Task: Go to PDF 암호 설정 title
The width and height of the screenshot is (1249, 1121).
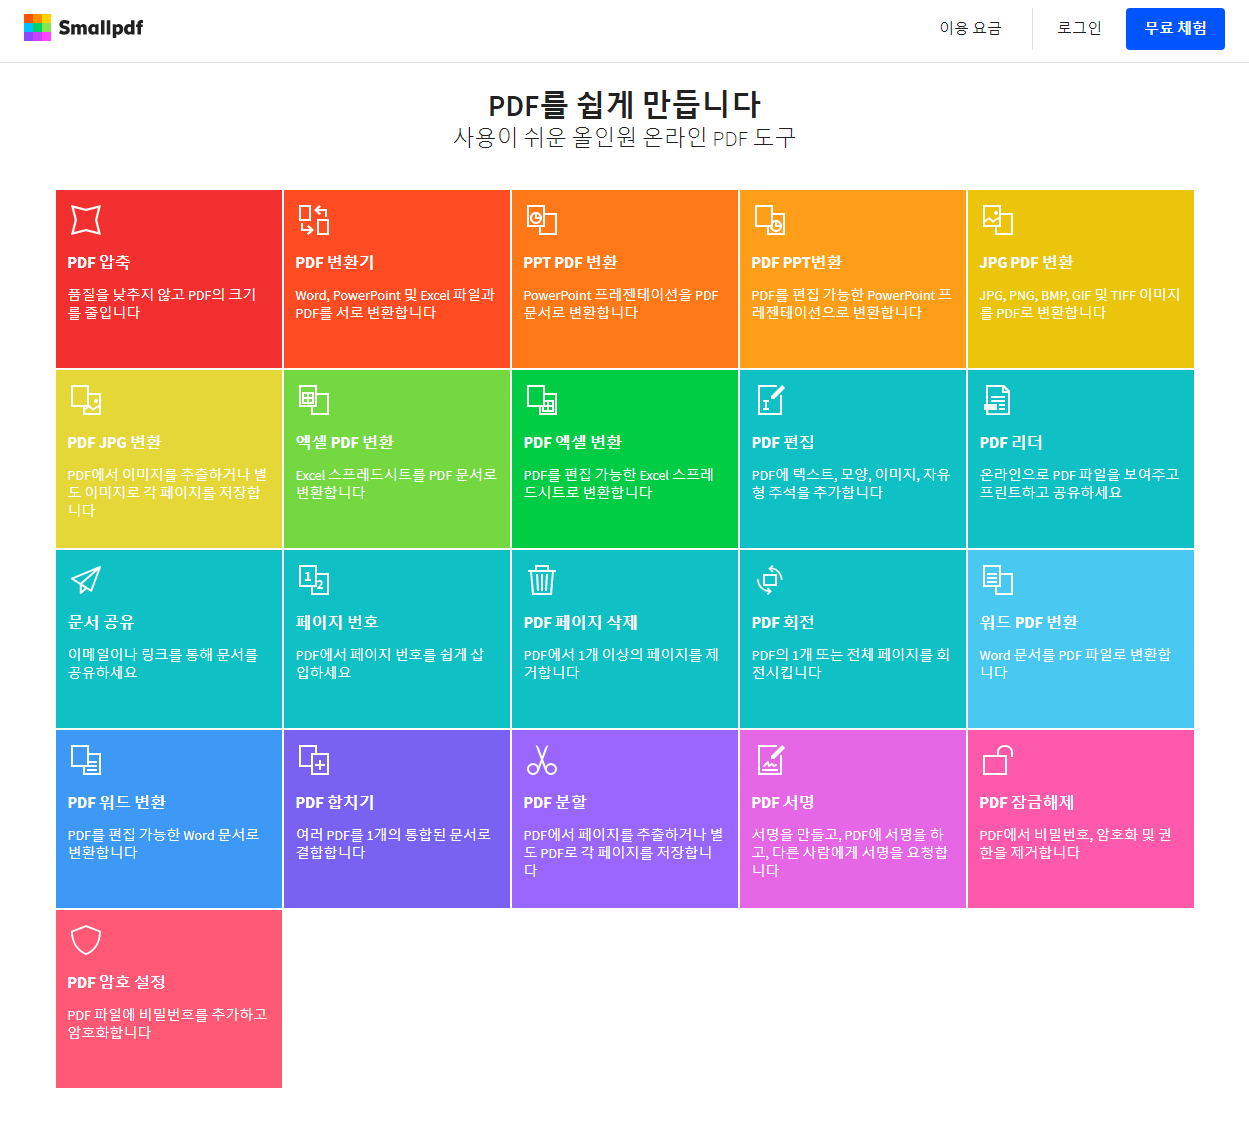Action: [116, 982]
